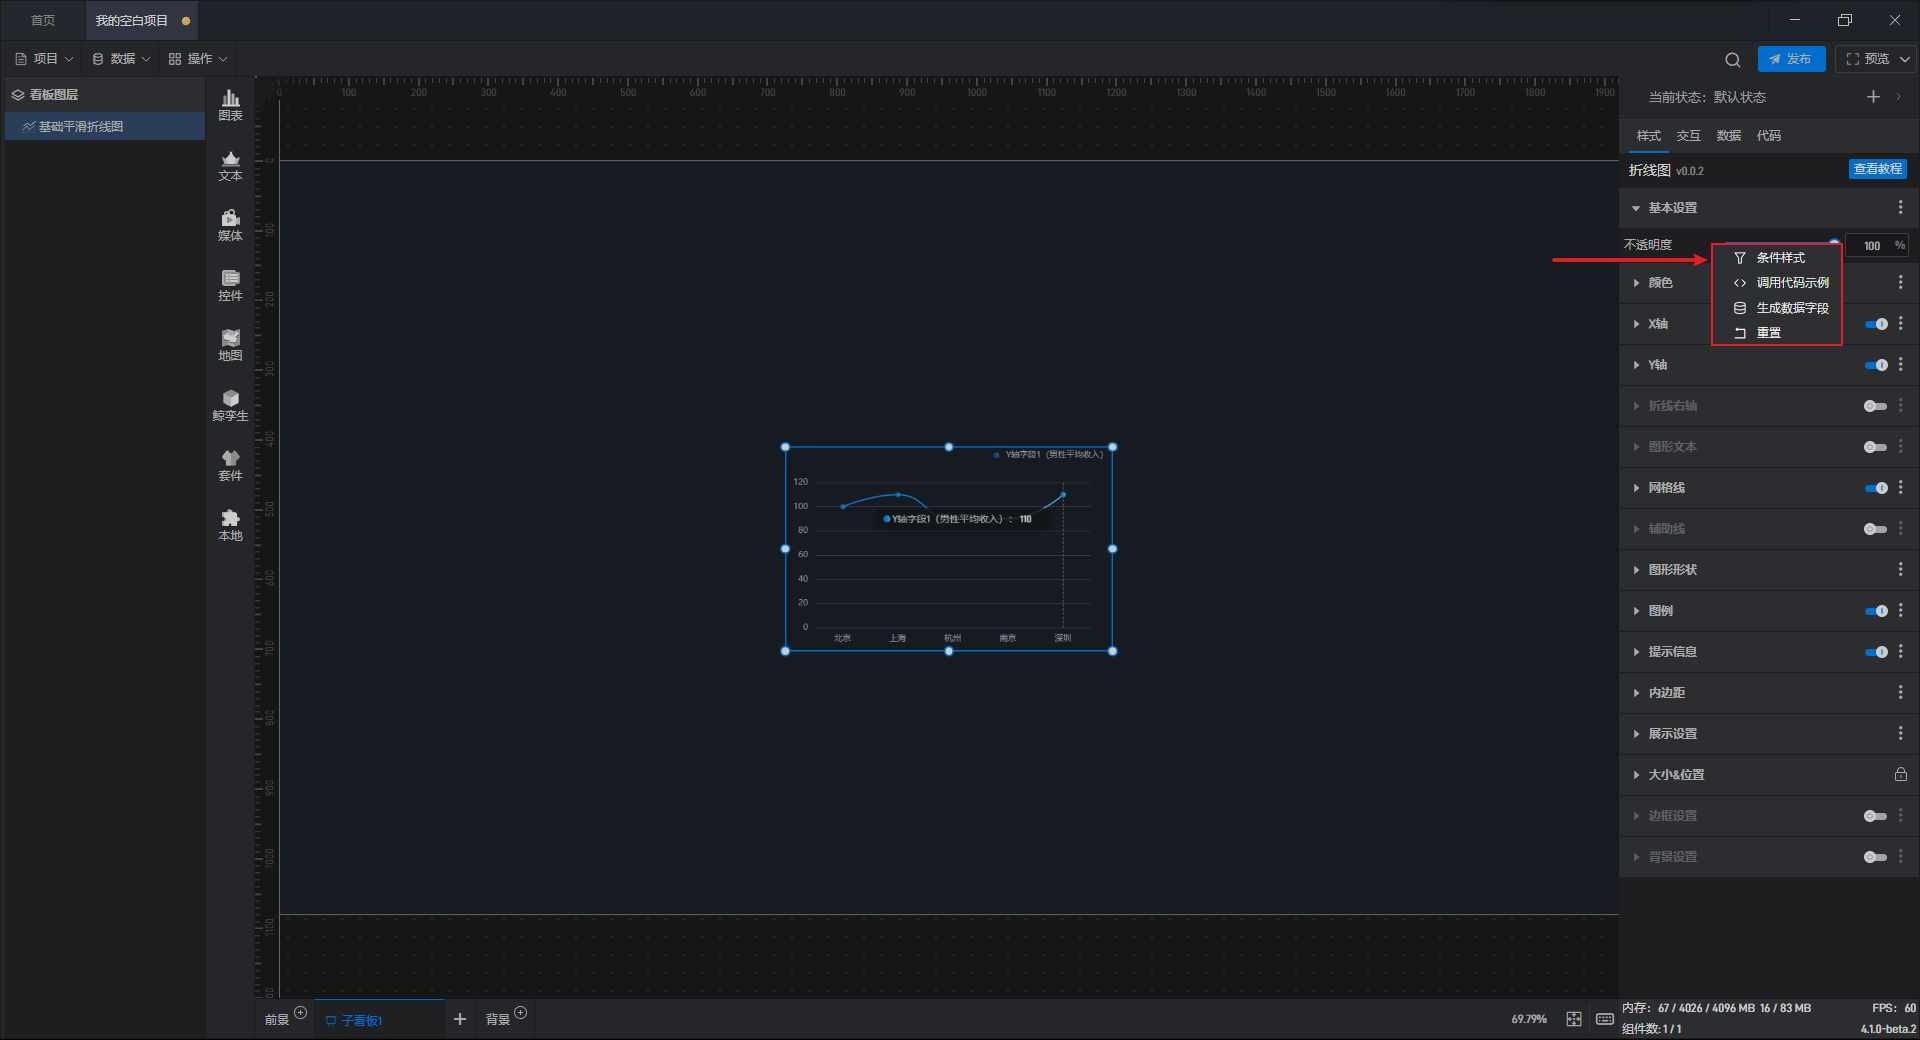Image resolution: width=1920 pixels, height=1040 pixels.
Task: Enable the 辅助线 switch
Action: click(1876, 529)
